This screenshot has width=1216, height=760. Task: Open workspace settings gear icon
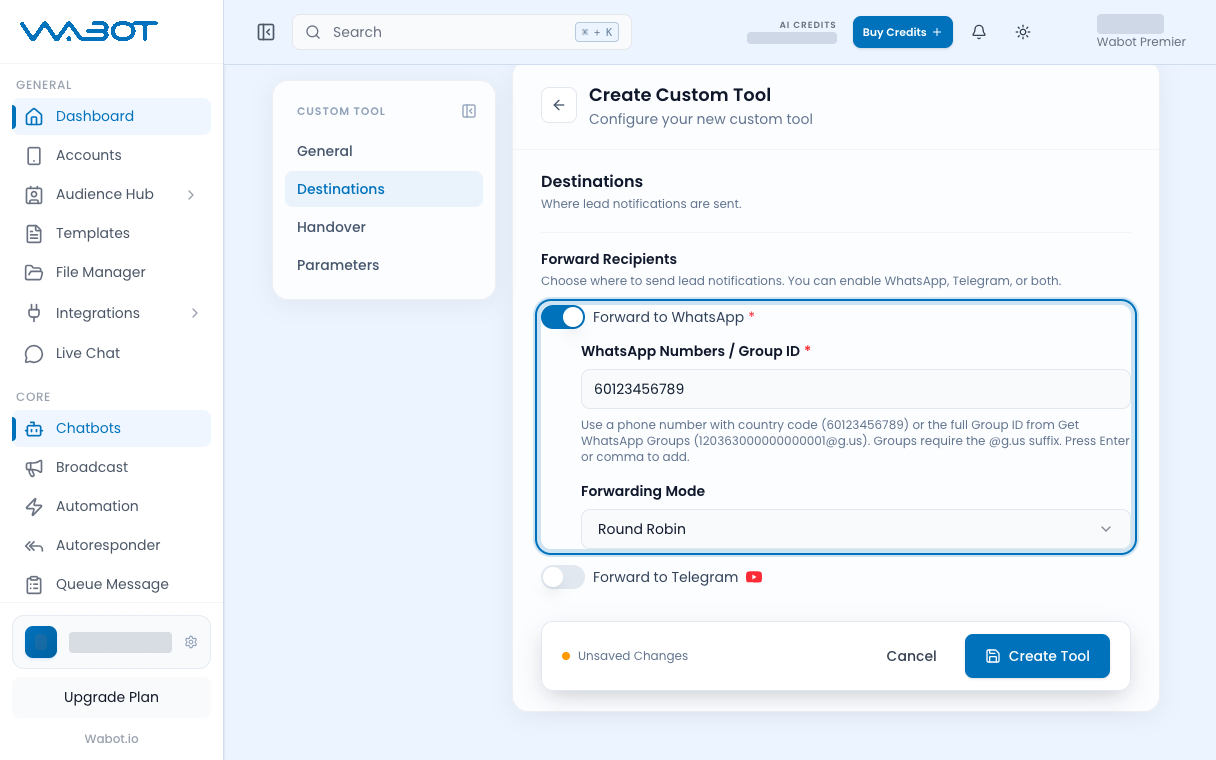tap(191, 642)
